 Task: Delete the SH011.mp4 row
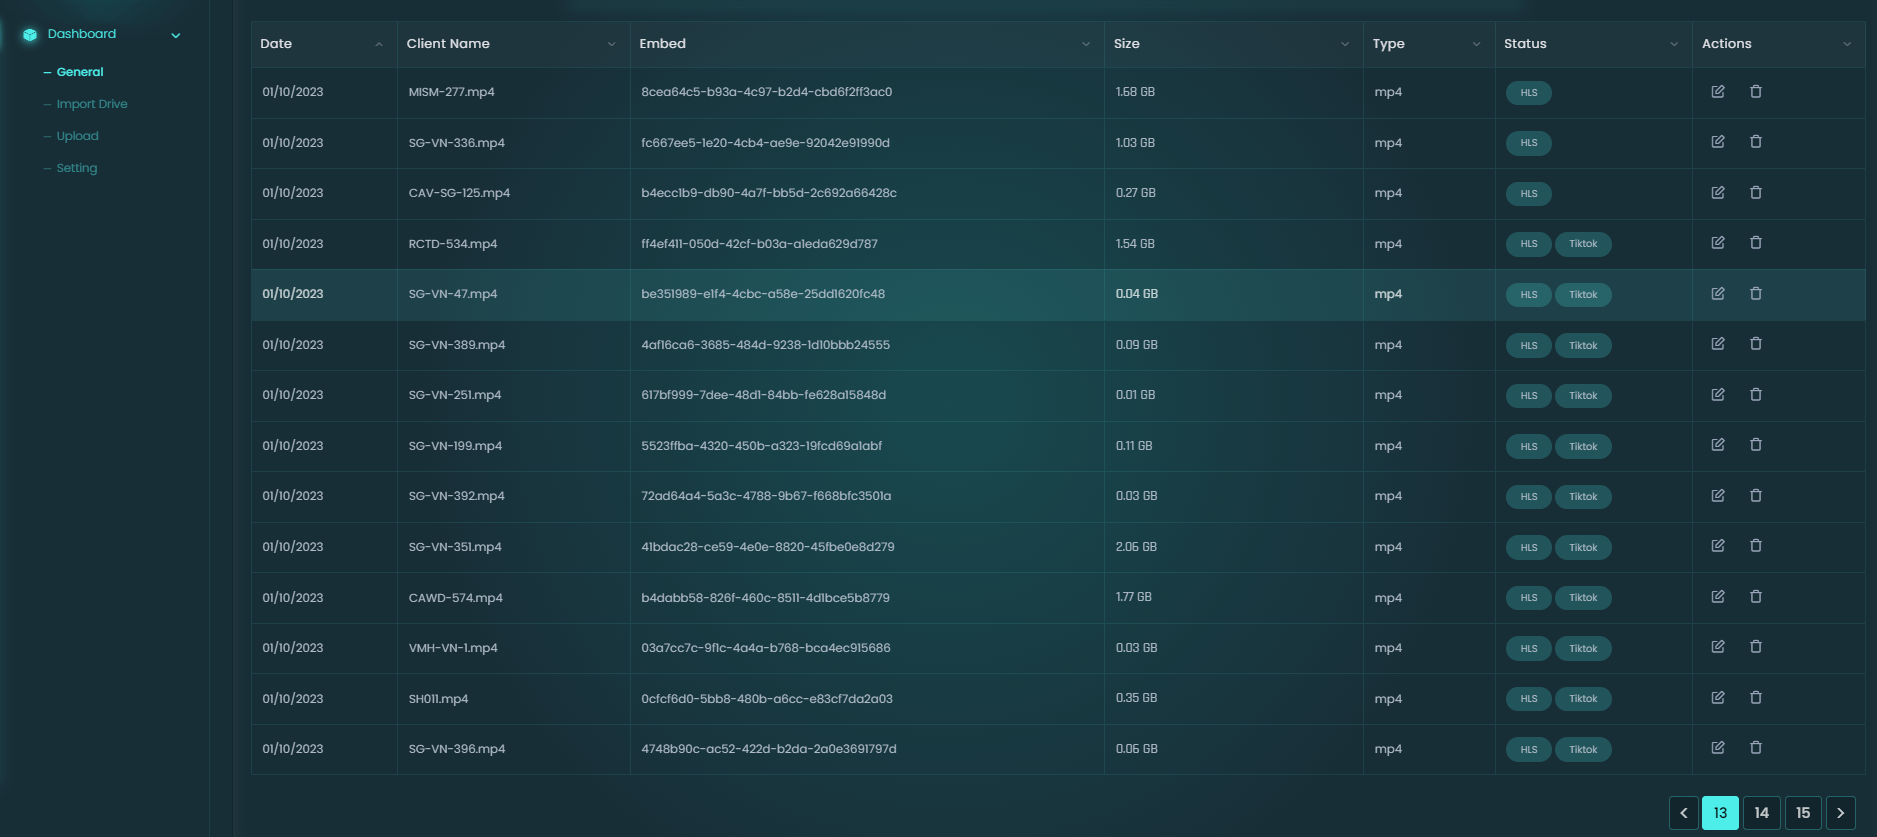pos(1756,698)
